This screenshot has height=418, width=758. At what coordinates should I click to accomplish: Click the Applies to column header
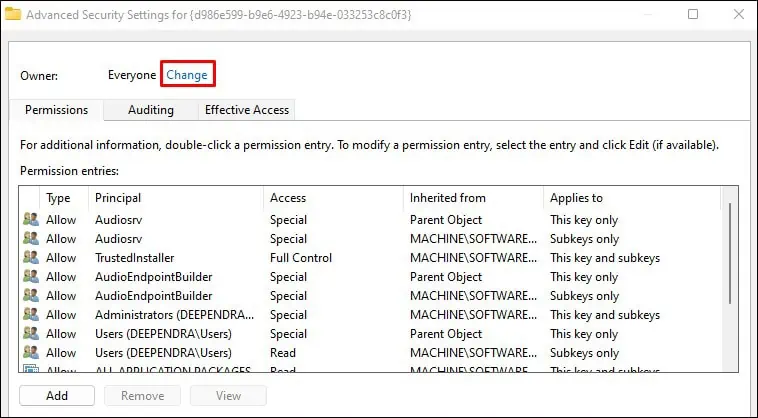(x=632, y=198)
